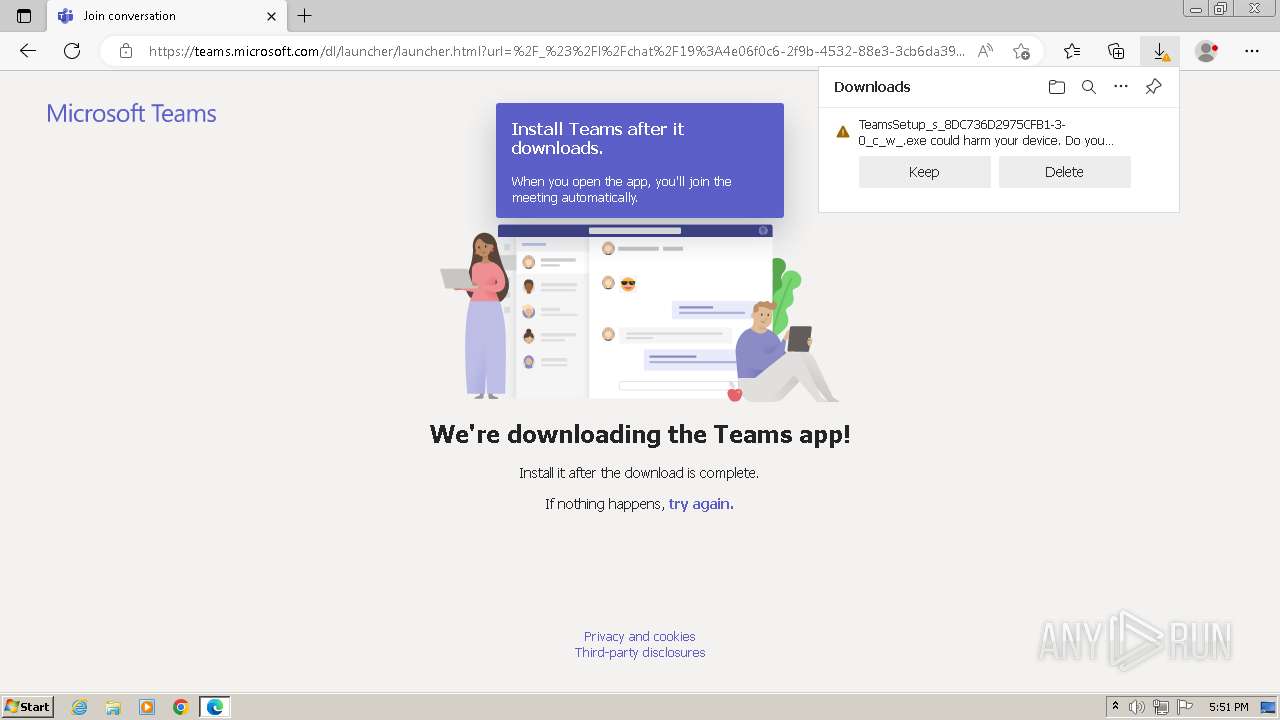Click the warning icon beside TeamsSetup file
This screenshot has width=1280, height=720.
(x=843, y=131)
